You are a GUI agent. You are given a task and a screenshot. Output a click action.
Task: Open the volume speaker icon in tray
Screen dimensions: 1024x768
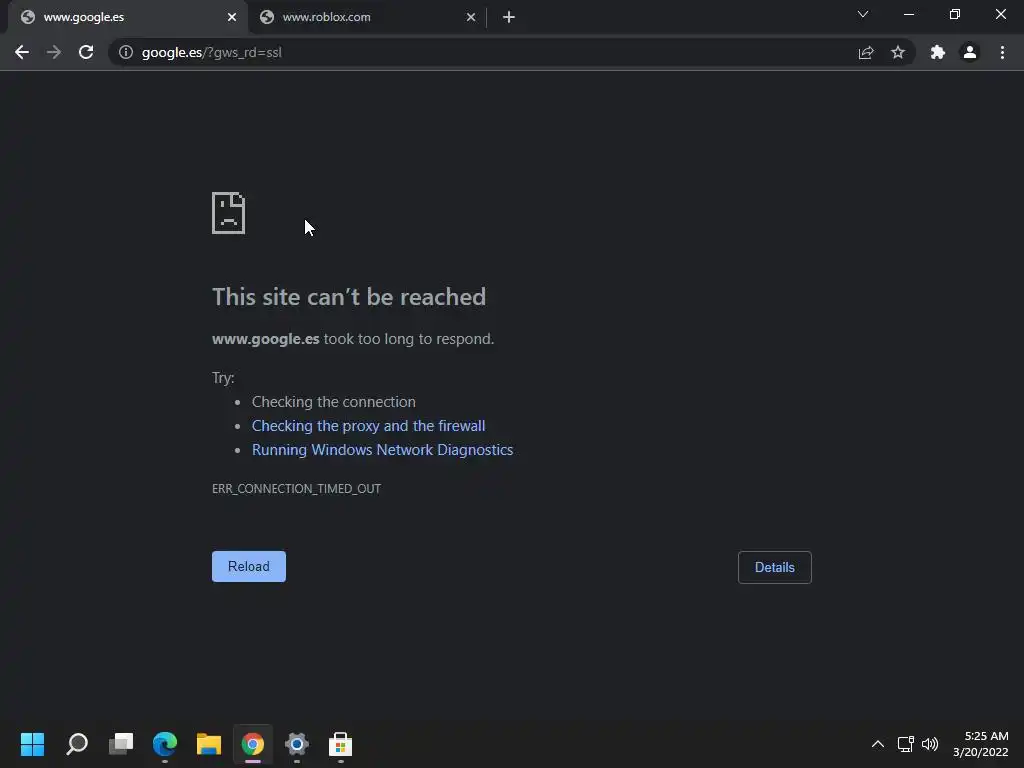coord(930,744)
